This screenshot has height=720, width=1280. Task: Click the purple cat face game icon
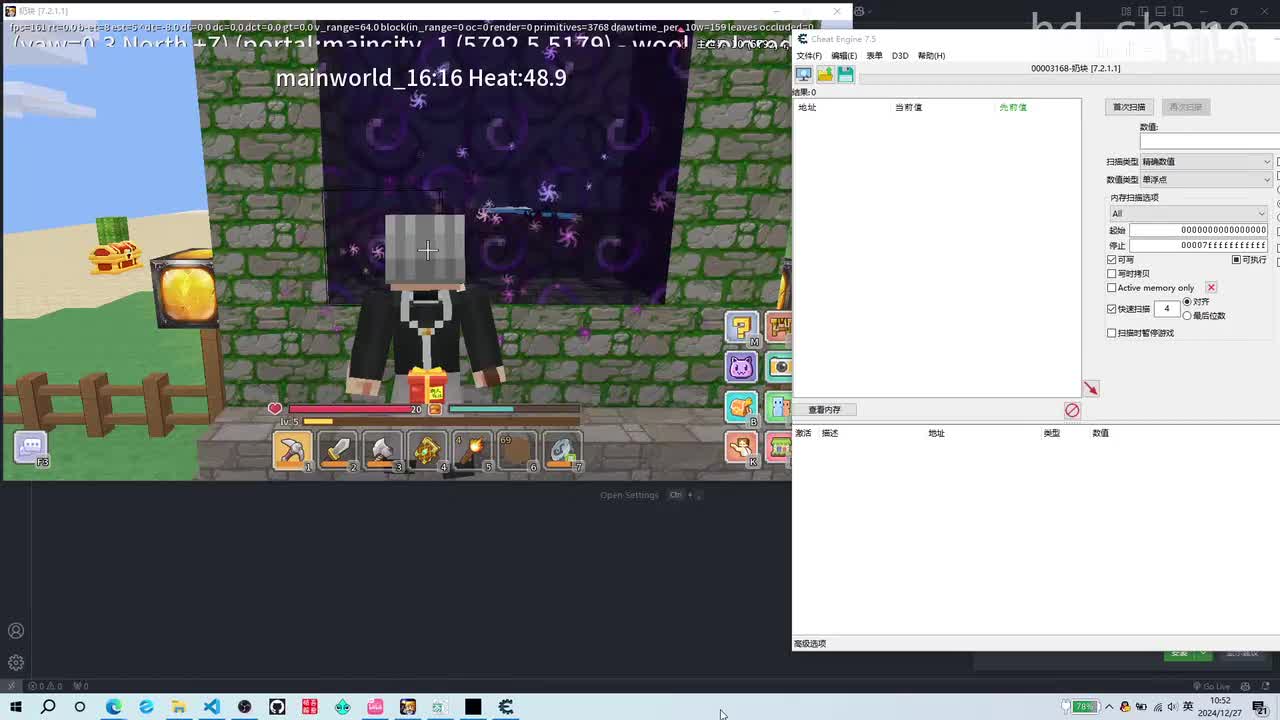tap(741, 366)
